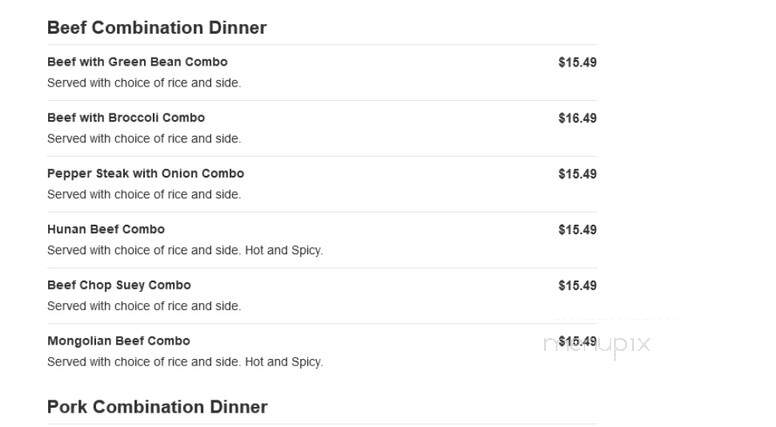776x427 pixels.
Task: Select Pepper Steak with Onion Combo
Action: click(146, 174)
